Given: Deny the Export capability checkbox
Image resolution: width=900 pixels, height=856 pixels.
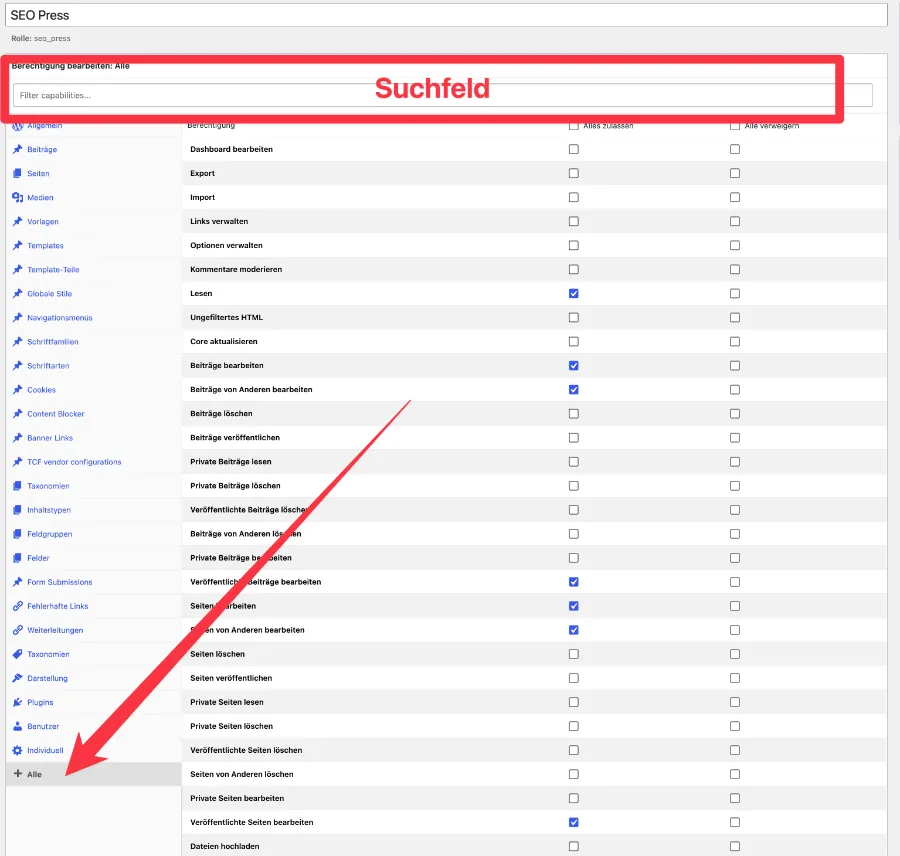Looking at the screenshot, I should [x=735, y=173].
